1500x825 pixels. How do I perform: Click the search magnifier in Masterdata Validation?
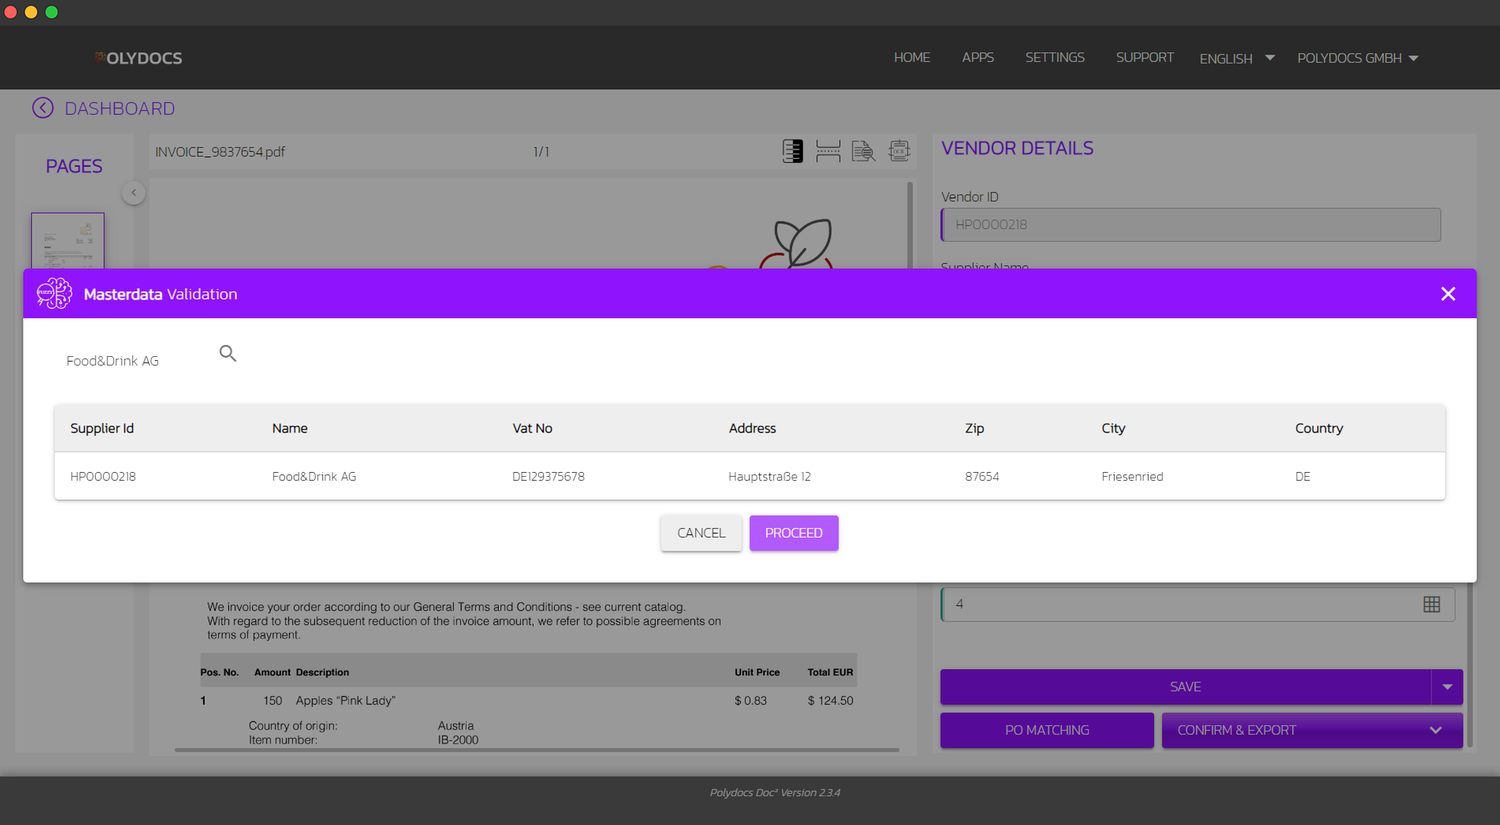(x=227, y=353)
